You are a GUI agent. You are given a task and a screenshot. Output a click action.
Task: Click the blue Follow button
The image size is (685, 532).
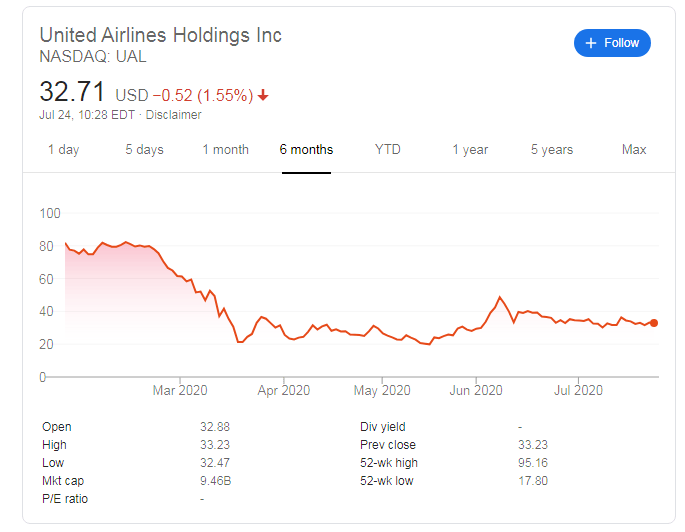click(x=612, y=43)
